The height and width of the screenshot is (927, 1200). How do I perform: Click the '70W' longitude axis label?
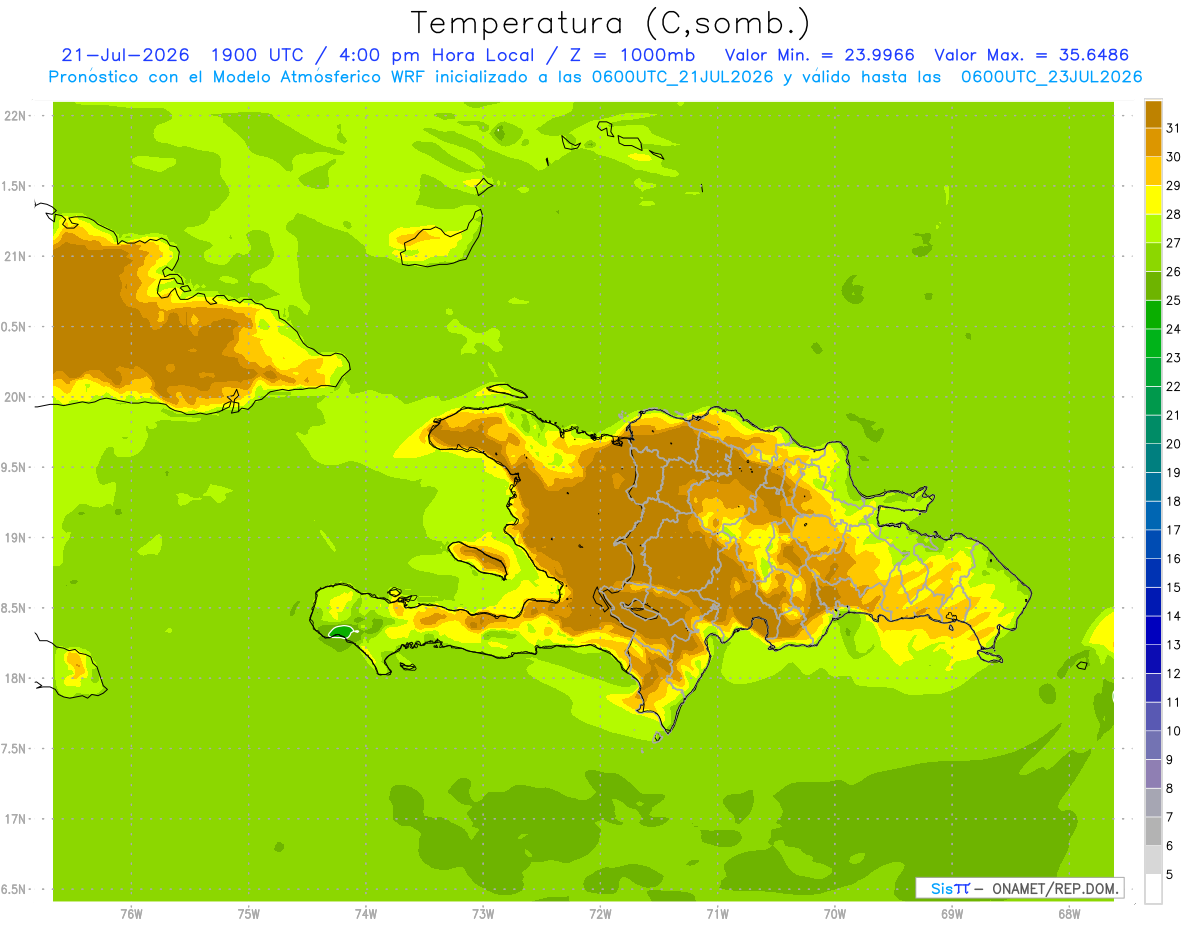835,913
